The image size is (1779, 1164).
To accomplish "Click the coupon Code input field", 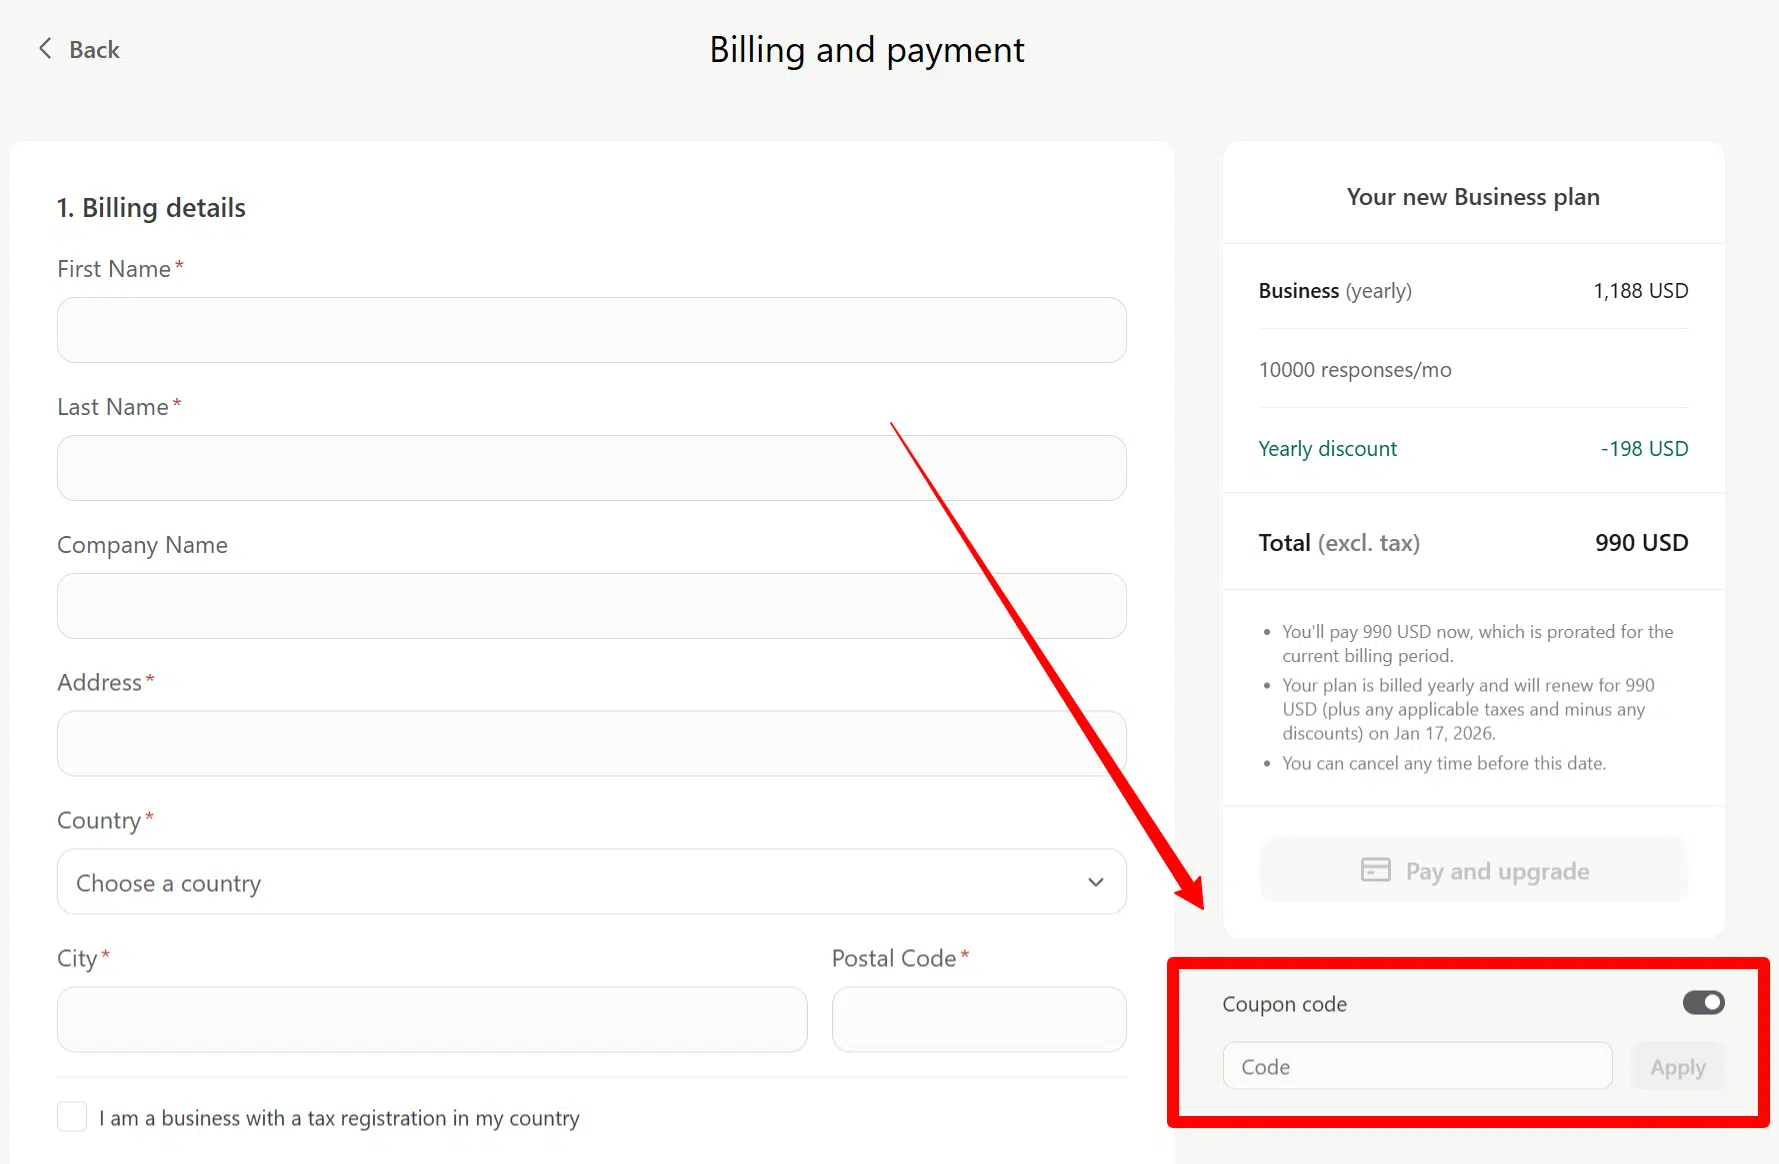I will click(1417, 1066).
